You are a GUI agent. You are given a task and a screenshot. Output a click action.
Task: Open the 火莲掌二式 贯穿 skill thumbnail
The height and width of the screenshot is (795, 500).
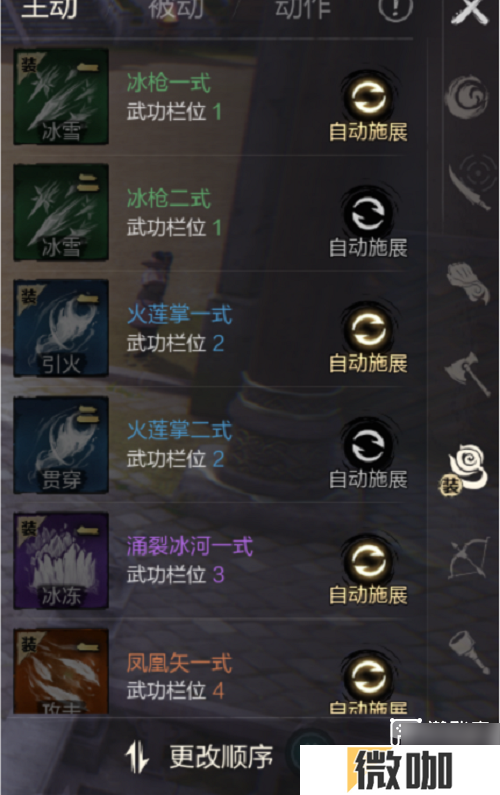(61, 445)
